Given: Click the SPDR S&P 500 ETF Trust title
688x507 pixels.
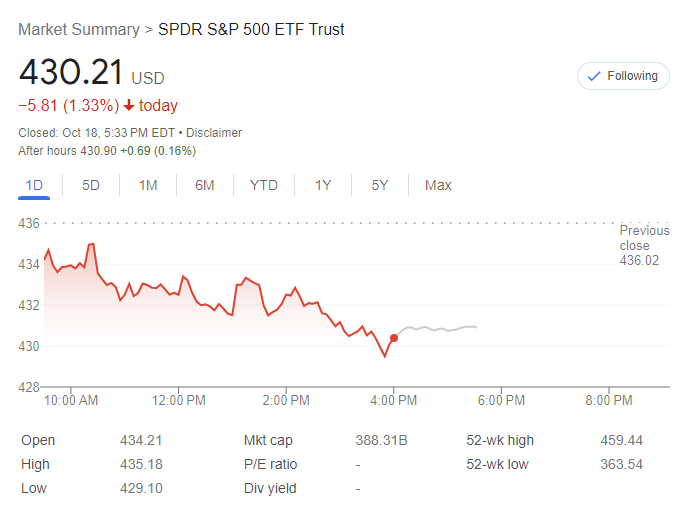Looking at the screenshot, I should (251, 29).
